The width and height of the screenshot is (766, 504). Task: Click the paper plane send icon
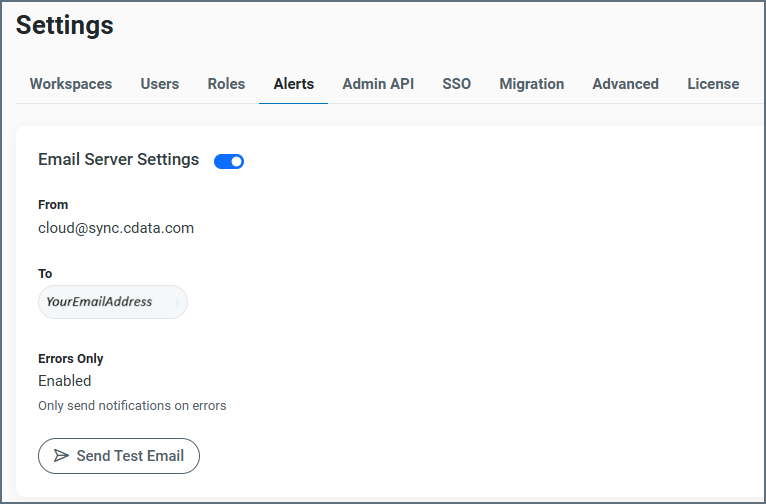pos(61,456)
